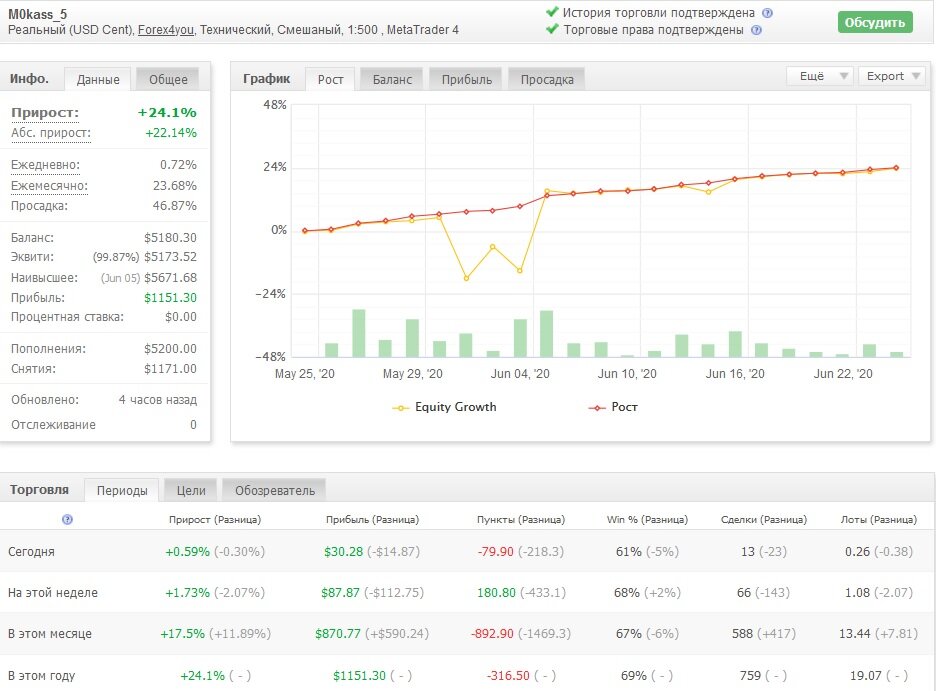The height and width of the screenshot is (691, 936).
Task: Click the 4 часов назад updated value
Action: [x=158, y=400]
